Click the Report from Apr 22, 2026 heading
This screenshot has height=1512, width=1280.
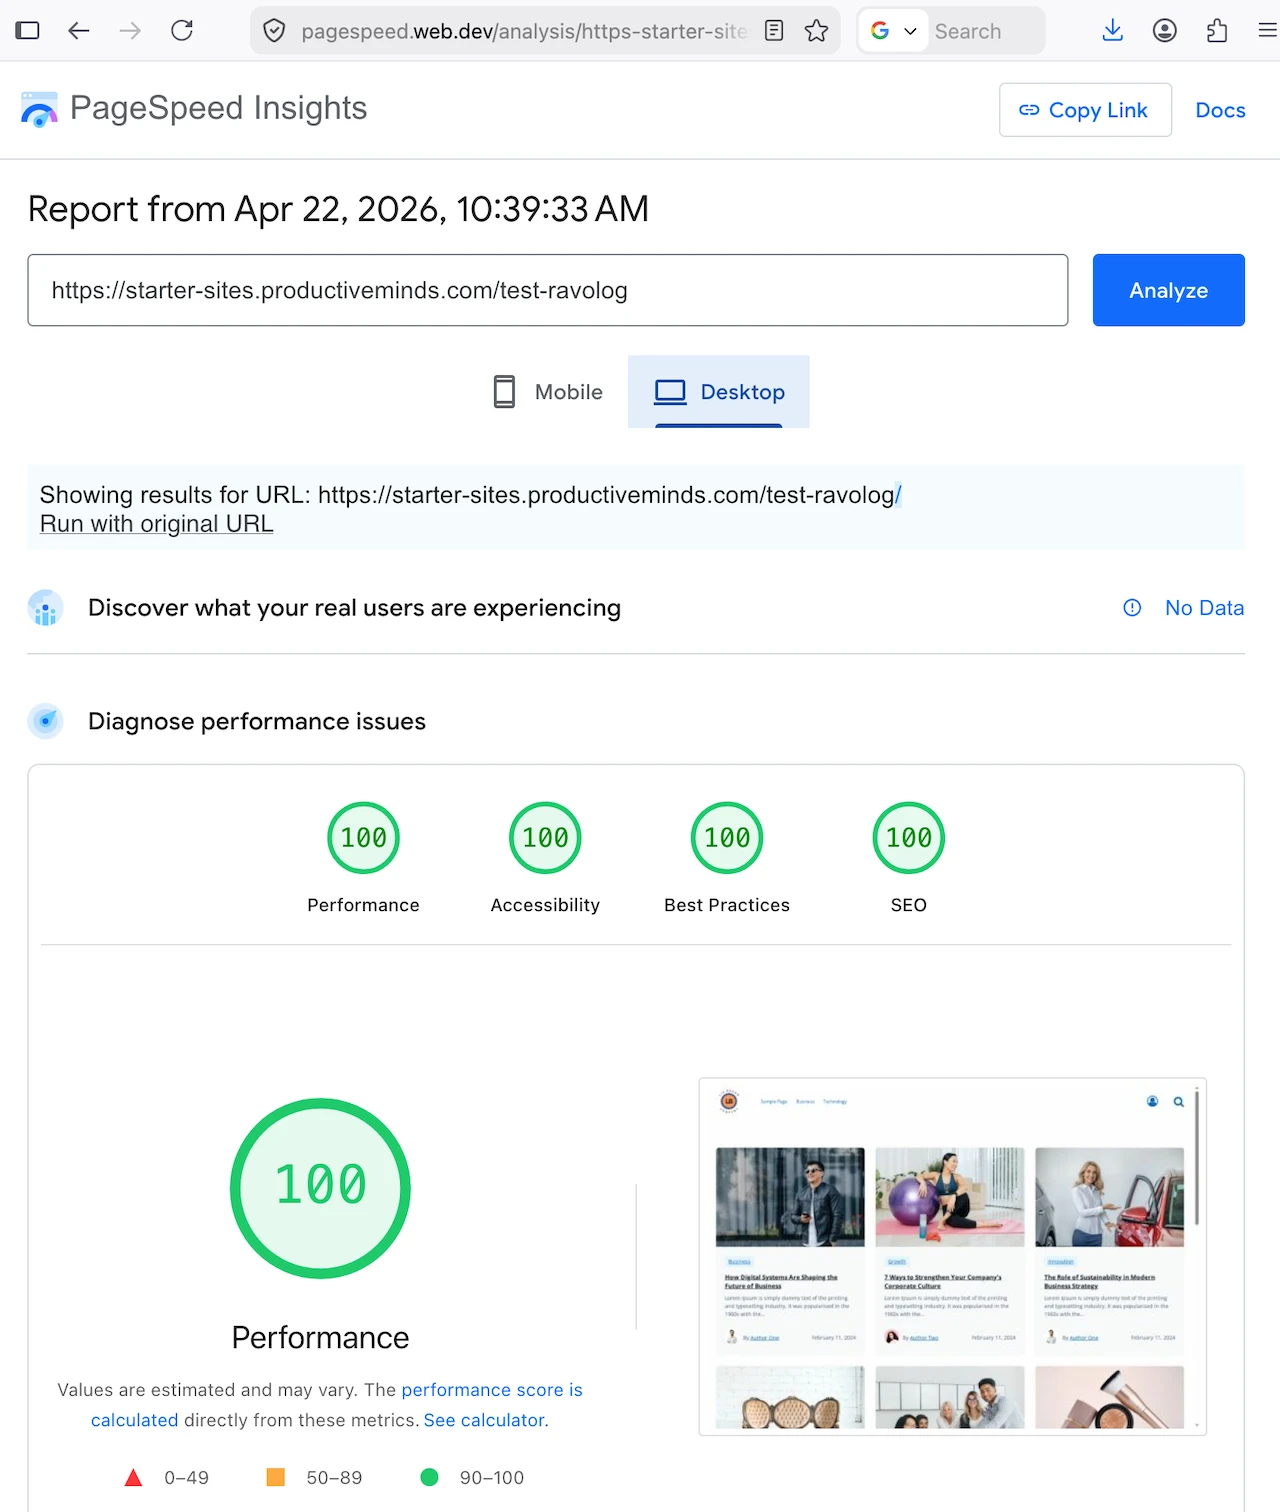(x=338, y=209)
